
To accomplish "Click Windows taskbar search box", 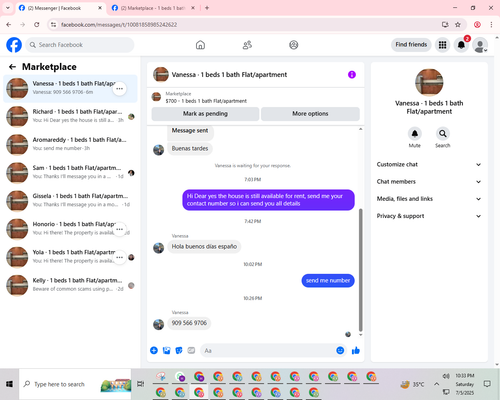I will pos(75,384).
